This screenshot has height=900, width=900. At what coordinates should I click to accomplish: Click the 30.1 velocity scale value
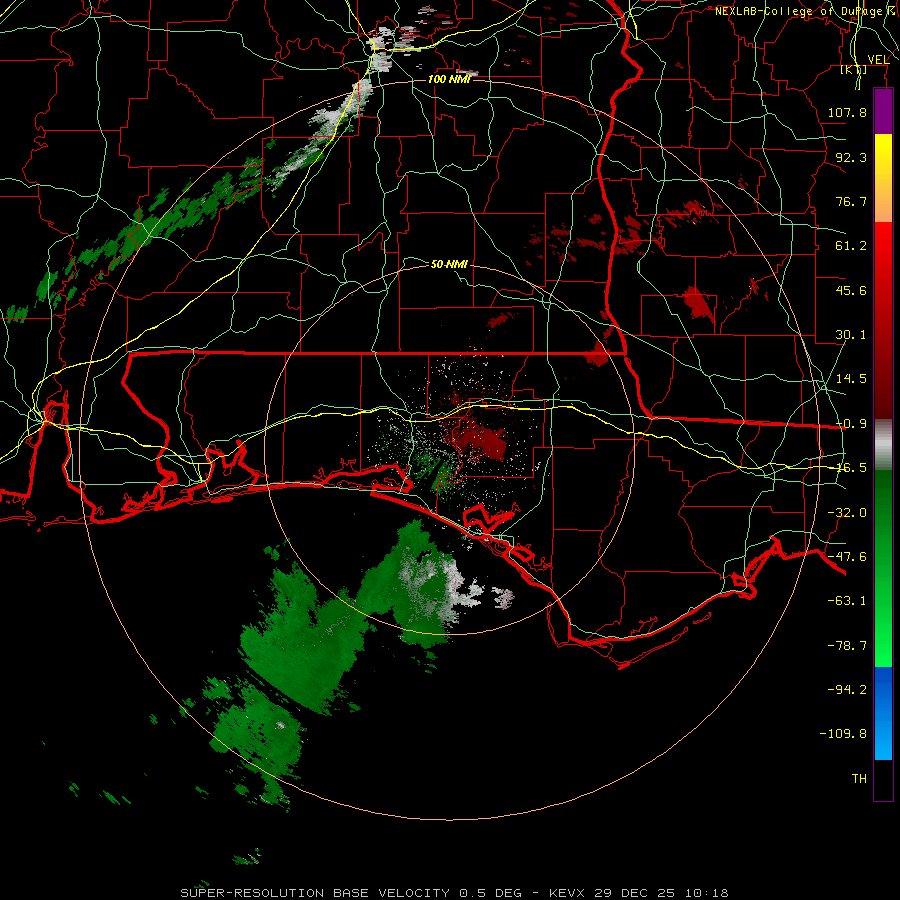pyautogui.click(x=851, y=334)
